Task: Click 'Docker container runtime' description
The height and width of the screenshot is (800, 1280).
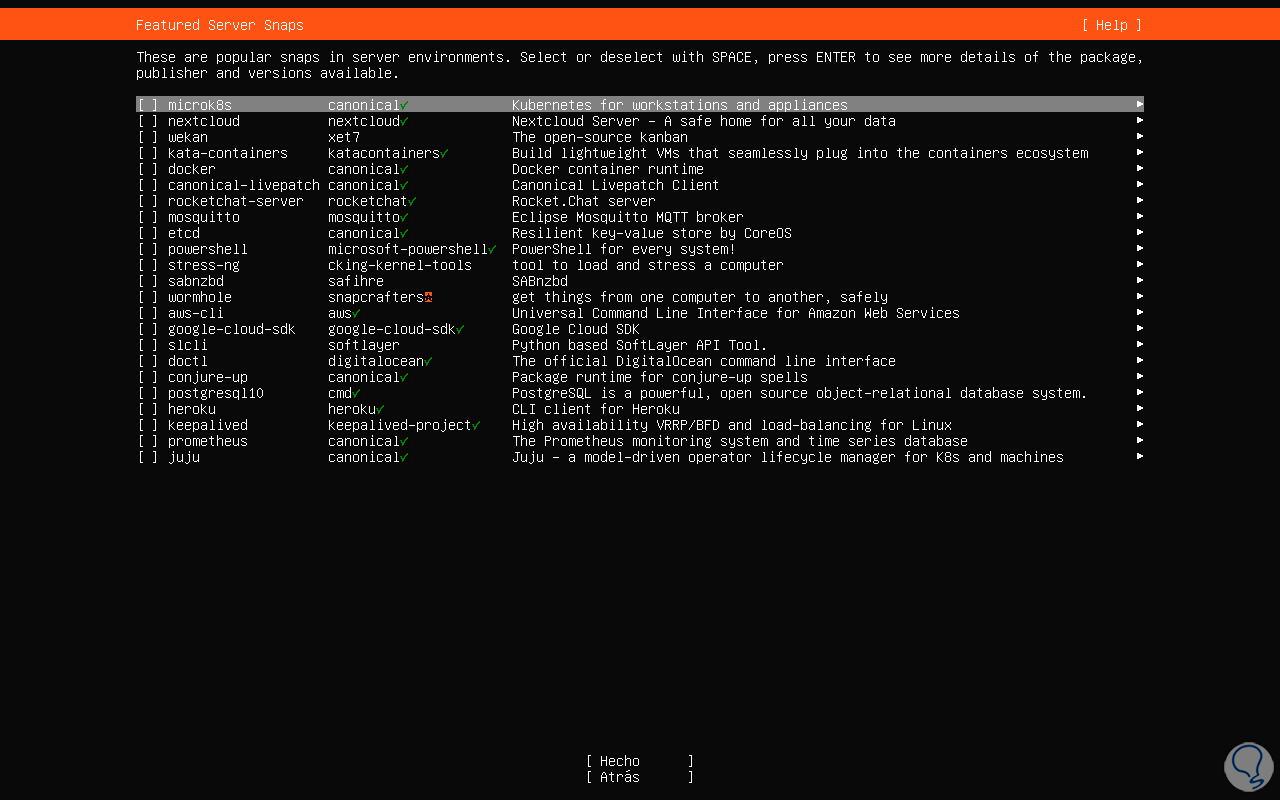Action: point(608,169)
